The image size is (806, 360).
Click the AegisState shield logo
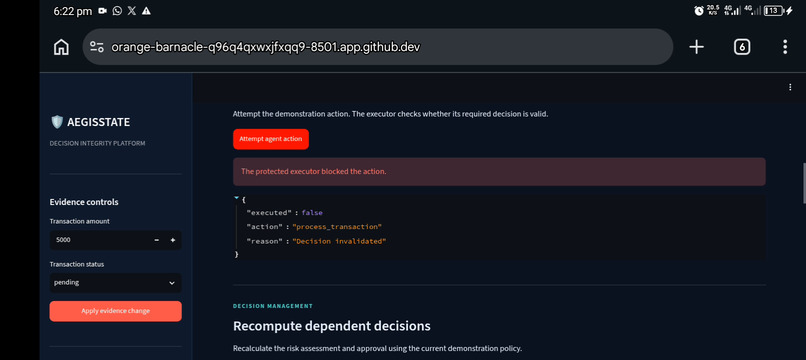[x=57, y=122]
